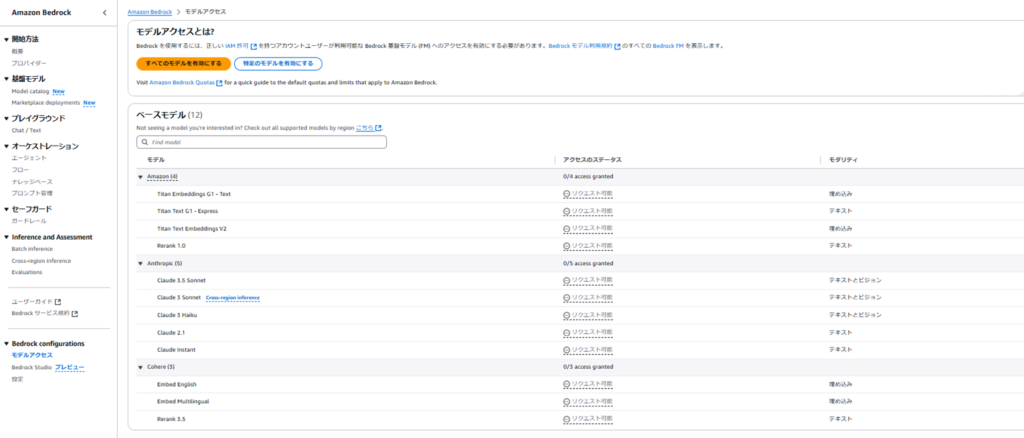1024x438 pixels.
Task: Open Bedrock Studio in sidebar
Action: tap(31, 368)
